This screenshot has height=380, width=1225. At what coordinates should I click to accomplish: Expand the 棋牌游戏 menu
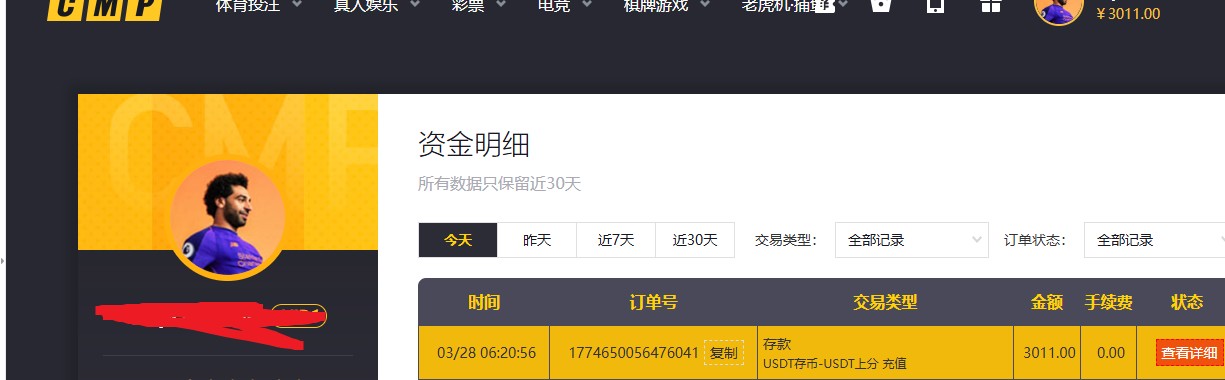(x=667, y=5)
